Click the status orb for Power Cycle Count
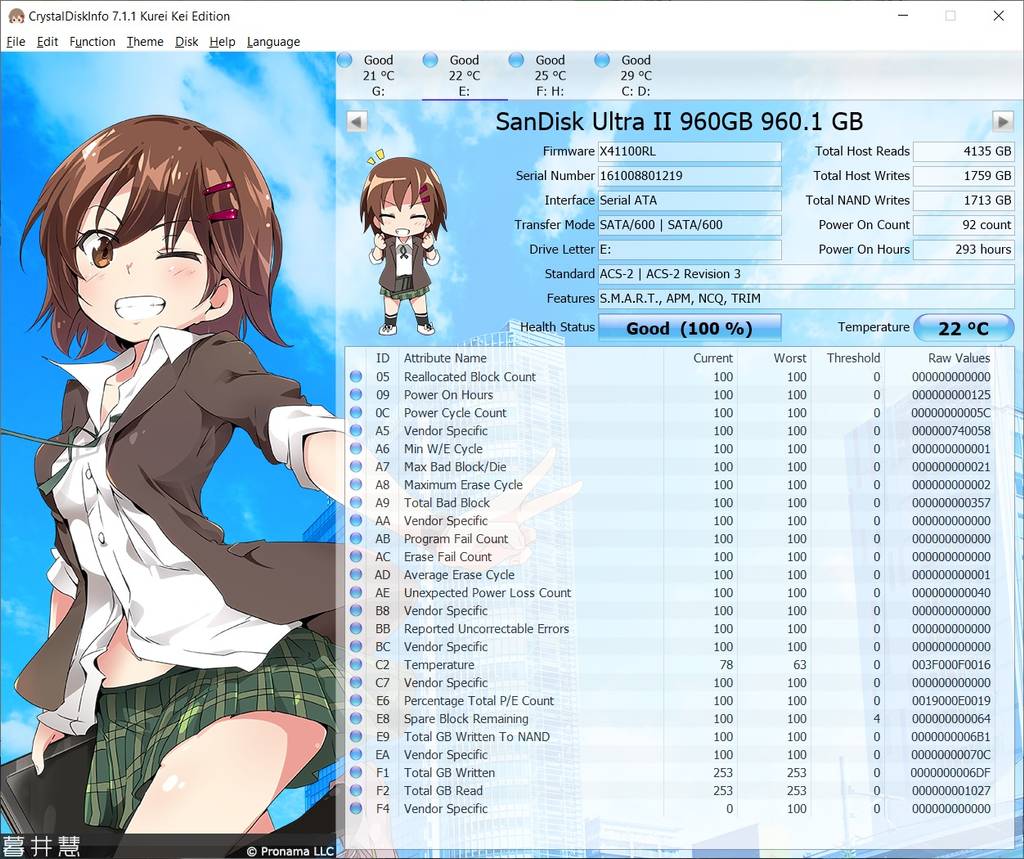 (356, 413)
